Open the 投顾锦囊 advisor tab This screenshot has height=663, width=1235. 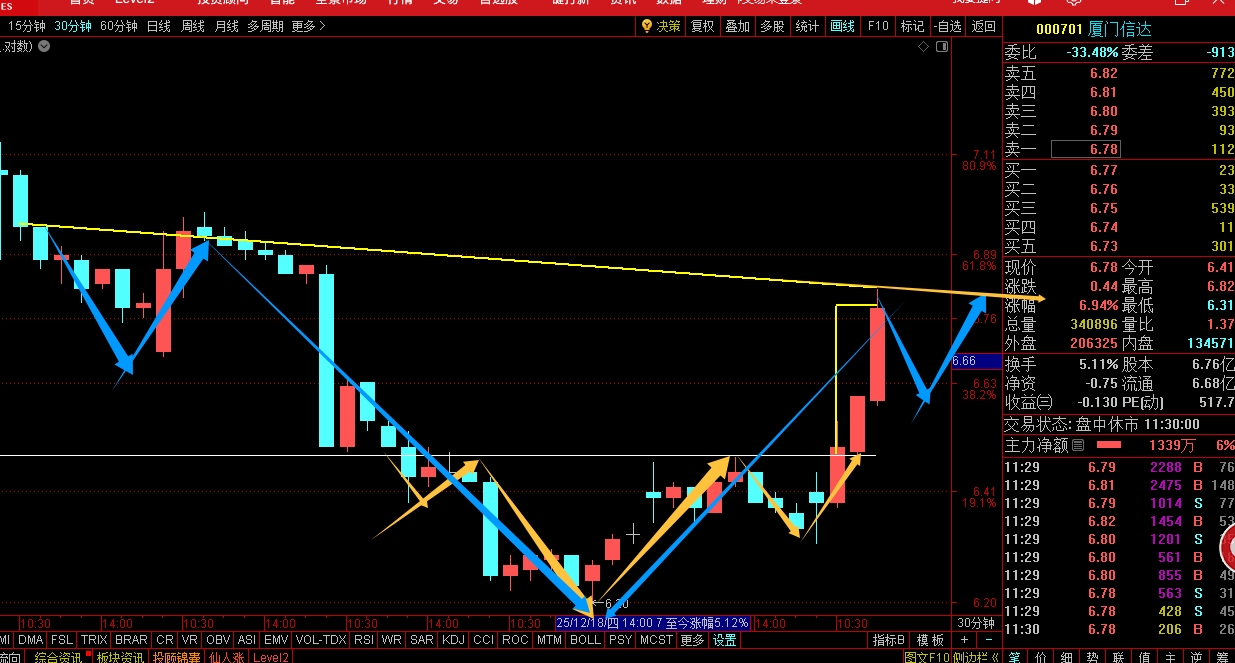click(x=177, y=656)
